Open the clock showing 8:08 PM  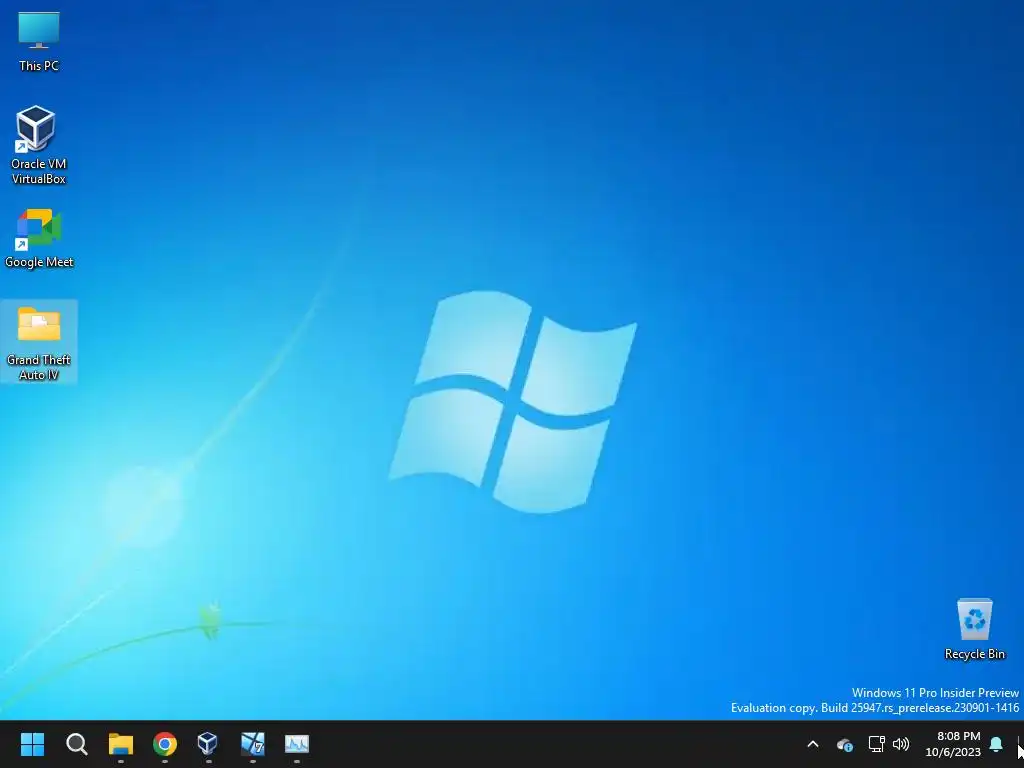953,744
